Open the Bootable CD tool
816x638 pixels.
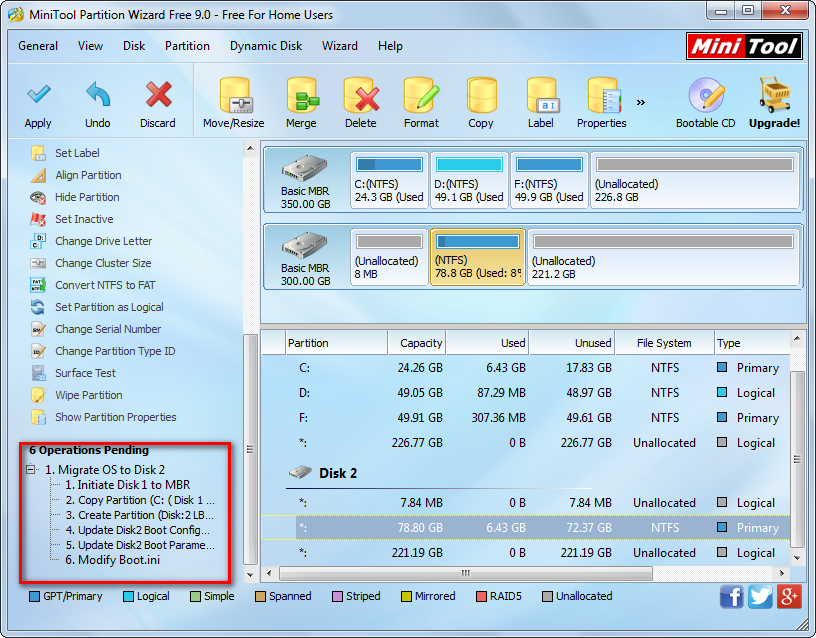tap(706, 103)
